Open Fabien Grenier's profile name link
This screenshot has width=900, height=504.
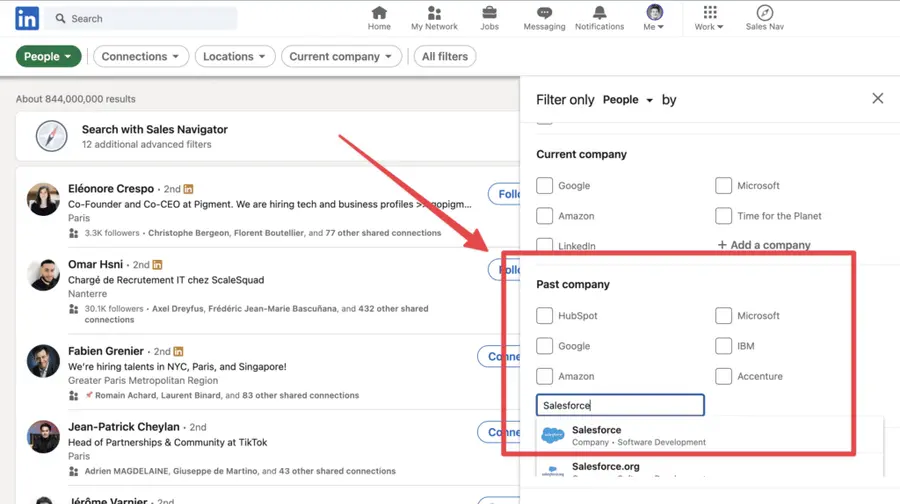[106, 351]
